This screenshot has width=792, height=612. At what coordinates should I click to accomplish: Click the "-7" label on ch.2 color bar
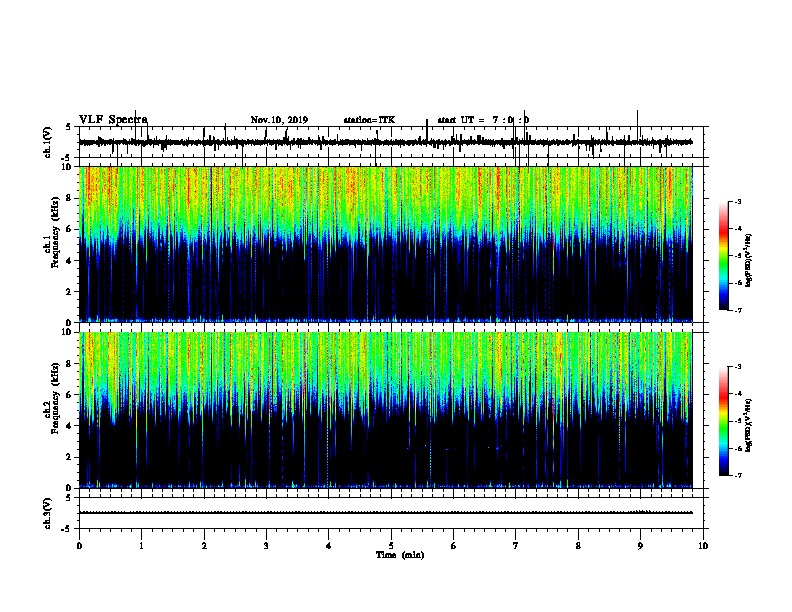pos(737,476)
